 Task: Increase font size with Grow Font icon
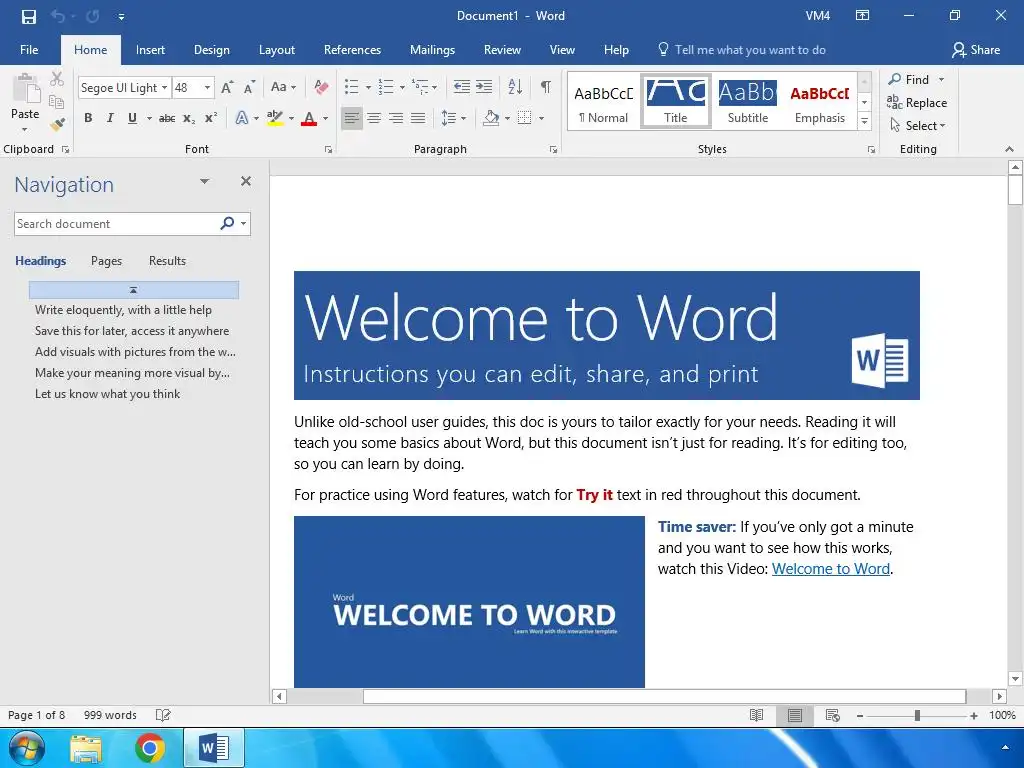coord(227,87)
